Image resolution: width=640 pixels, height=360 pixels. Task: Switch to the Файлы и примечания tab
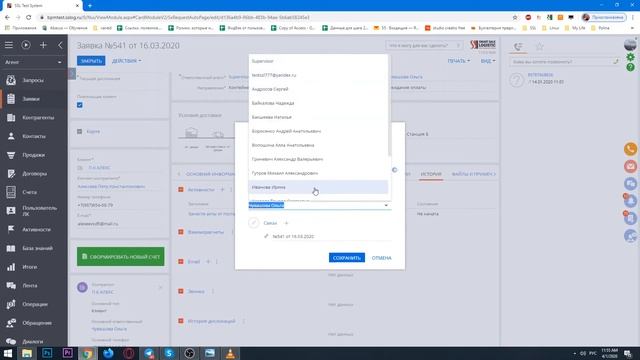click(x=472, y=174)
